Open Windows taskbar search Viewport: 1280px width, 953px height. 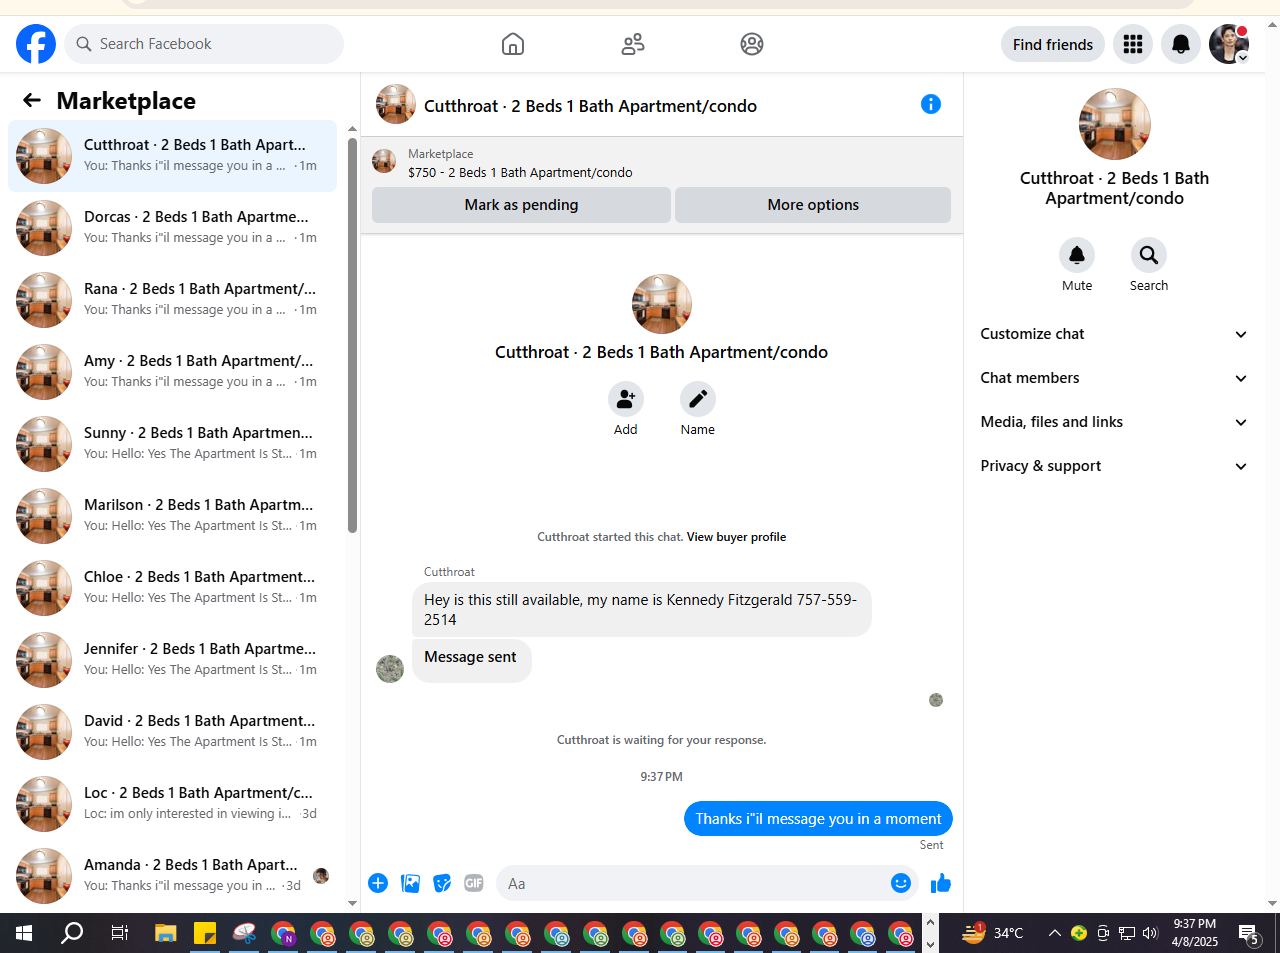coord(72,933)
